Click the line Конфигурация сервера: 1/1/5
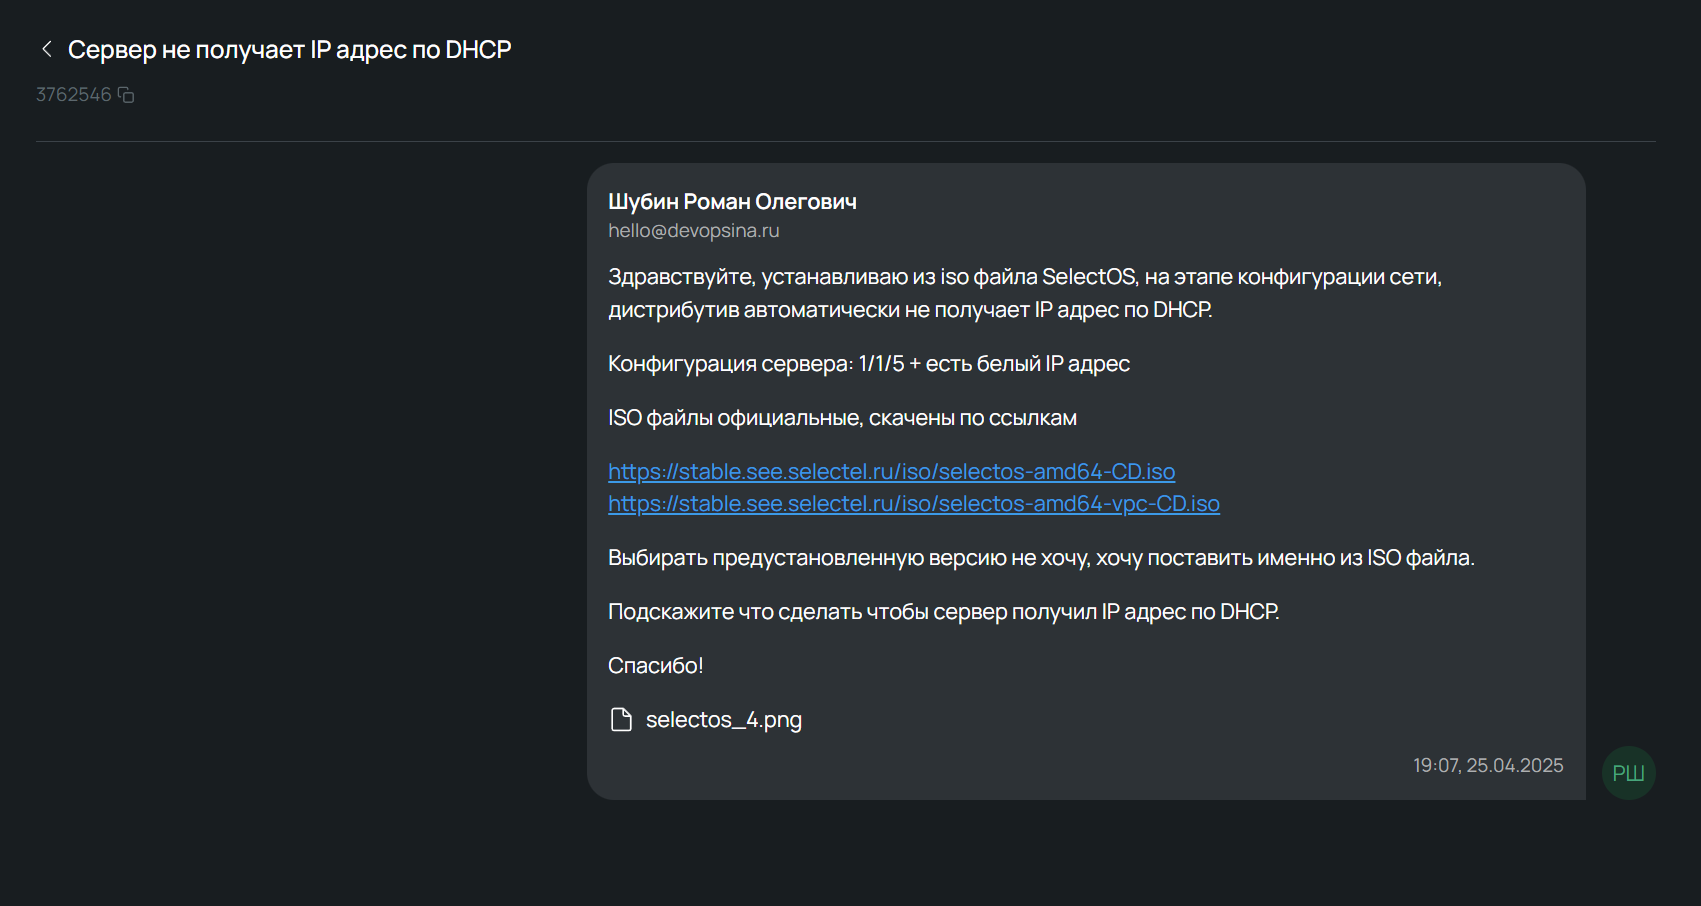Screen dimensions: 1701x906 coord(868,364)
